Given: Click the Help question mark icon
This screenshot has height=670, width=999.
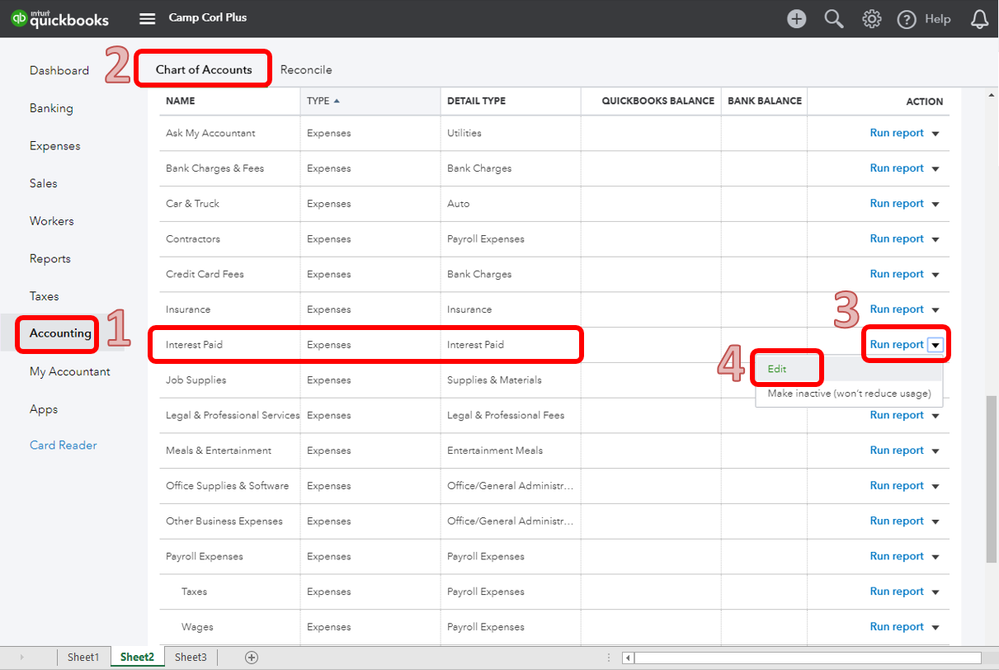Looking at the screenshot, I should (x=906, y=20).
